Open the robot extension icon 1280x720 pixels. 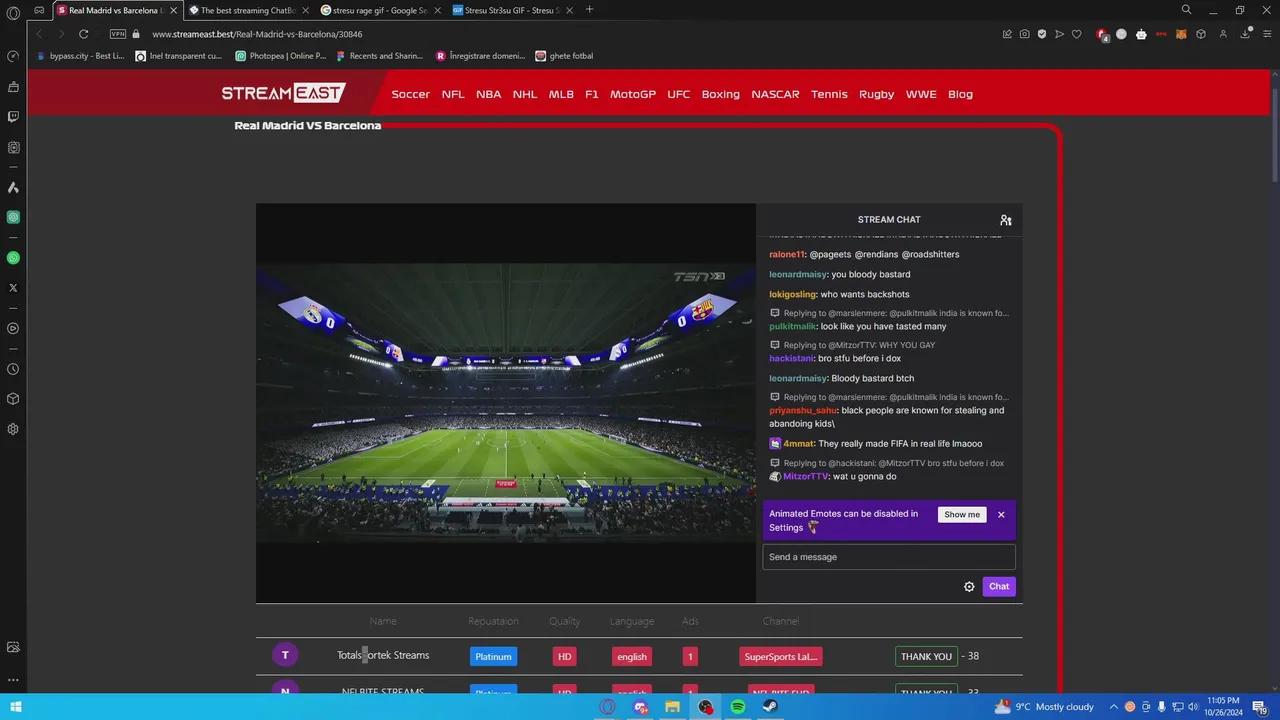[1141, 34]
